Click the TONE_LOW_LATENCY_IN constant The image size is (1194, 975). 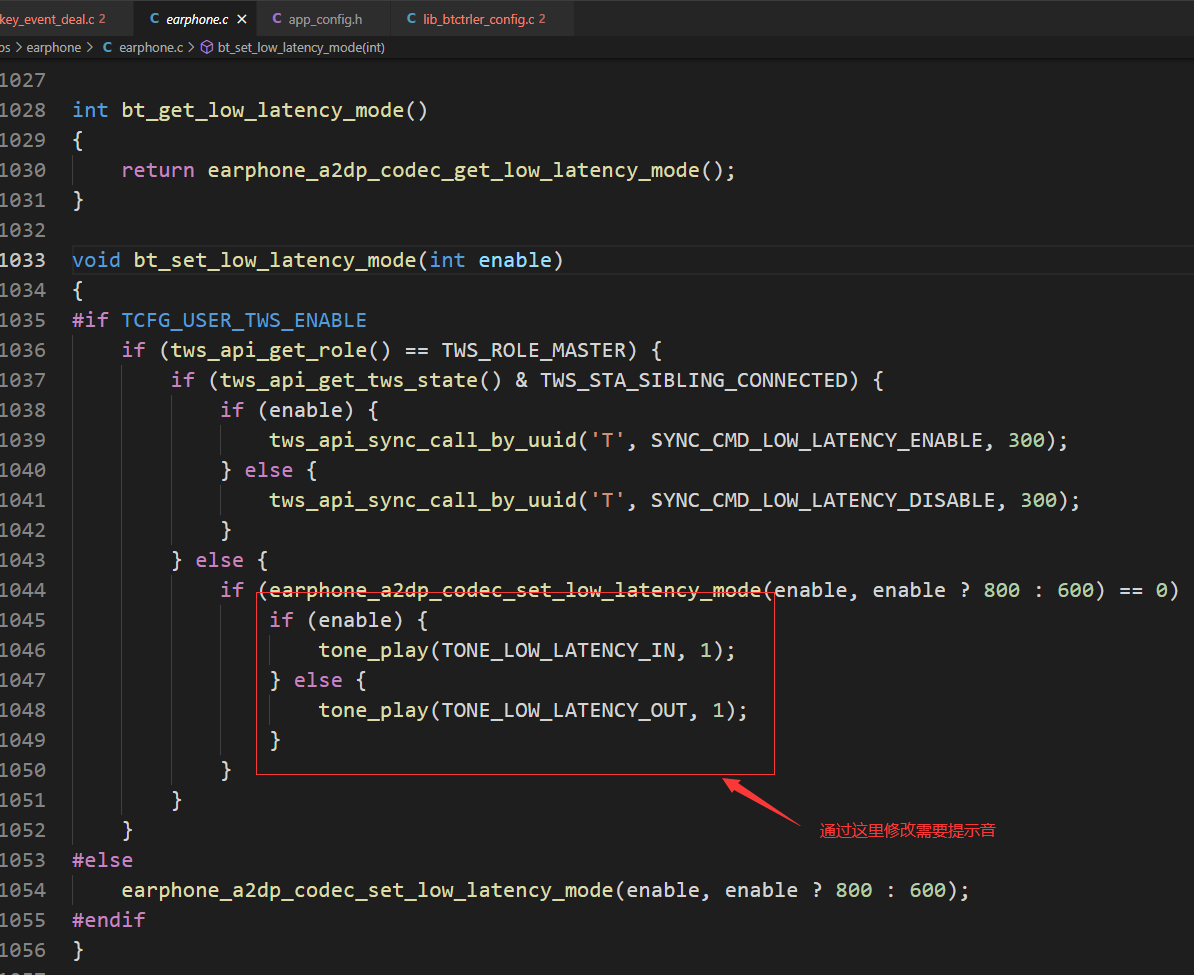click(558, 651)
